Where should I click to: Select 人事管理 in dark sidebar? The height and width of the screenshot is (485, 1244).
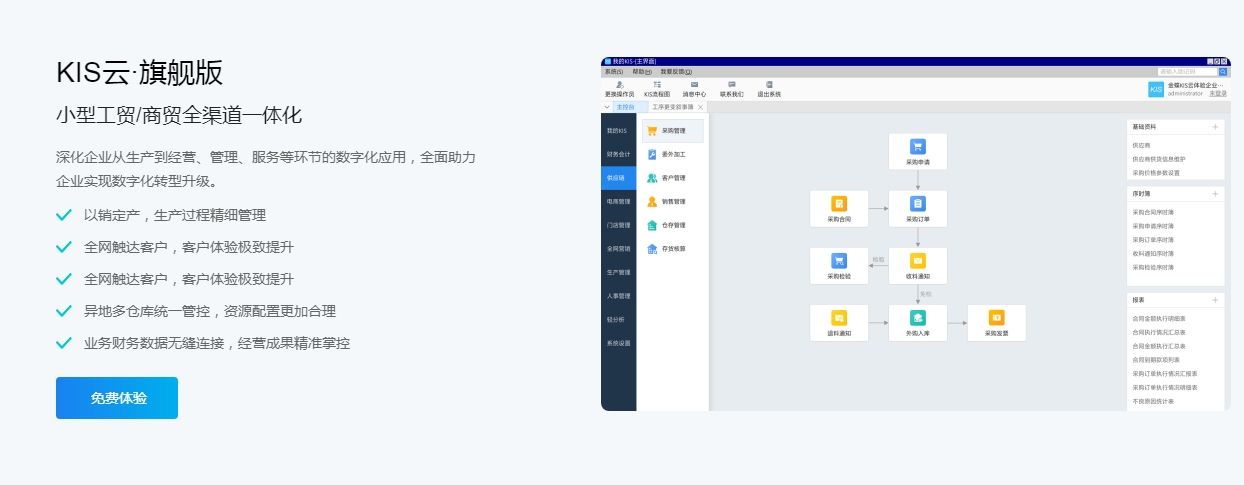(x=618, y=296)
